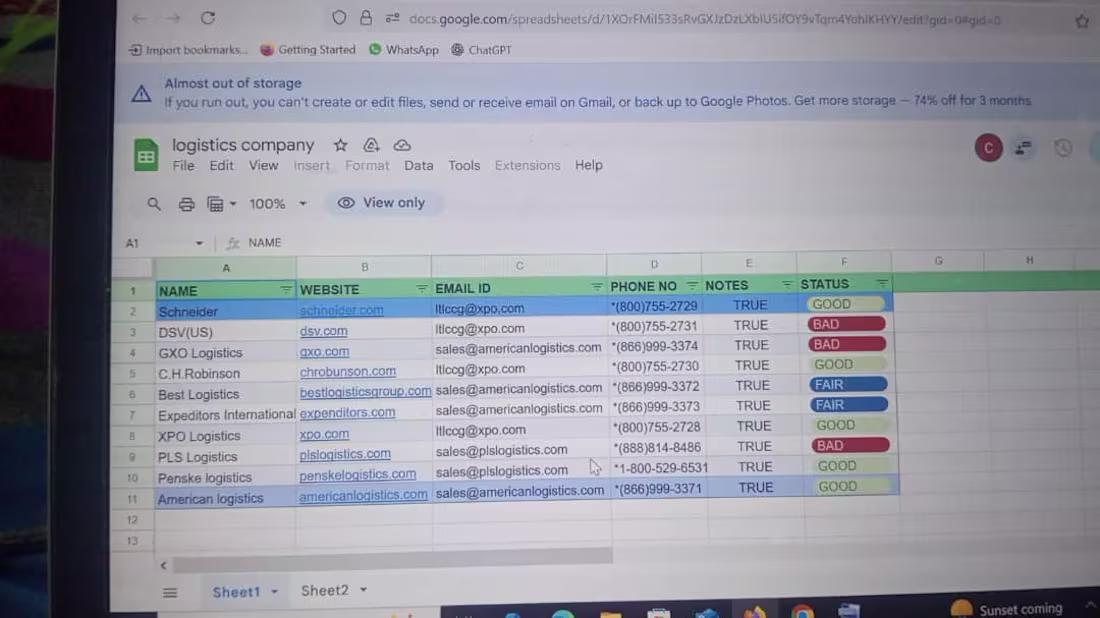Open the Tools menu
The width and height of the screenshot is (1100, 618).
click(x=464, y=166)
